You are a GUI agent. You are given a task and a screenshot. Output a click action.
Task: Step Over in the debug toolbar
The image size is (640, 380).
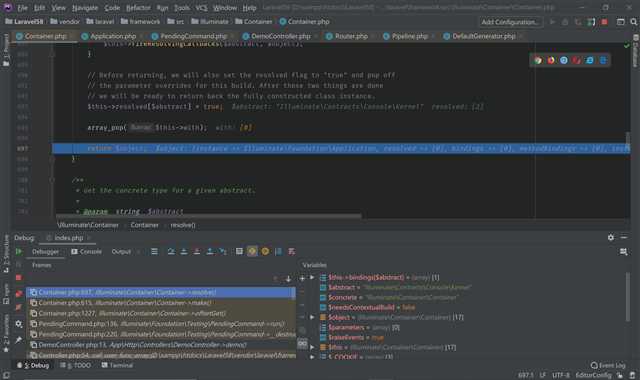click(171, 251)
